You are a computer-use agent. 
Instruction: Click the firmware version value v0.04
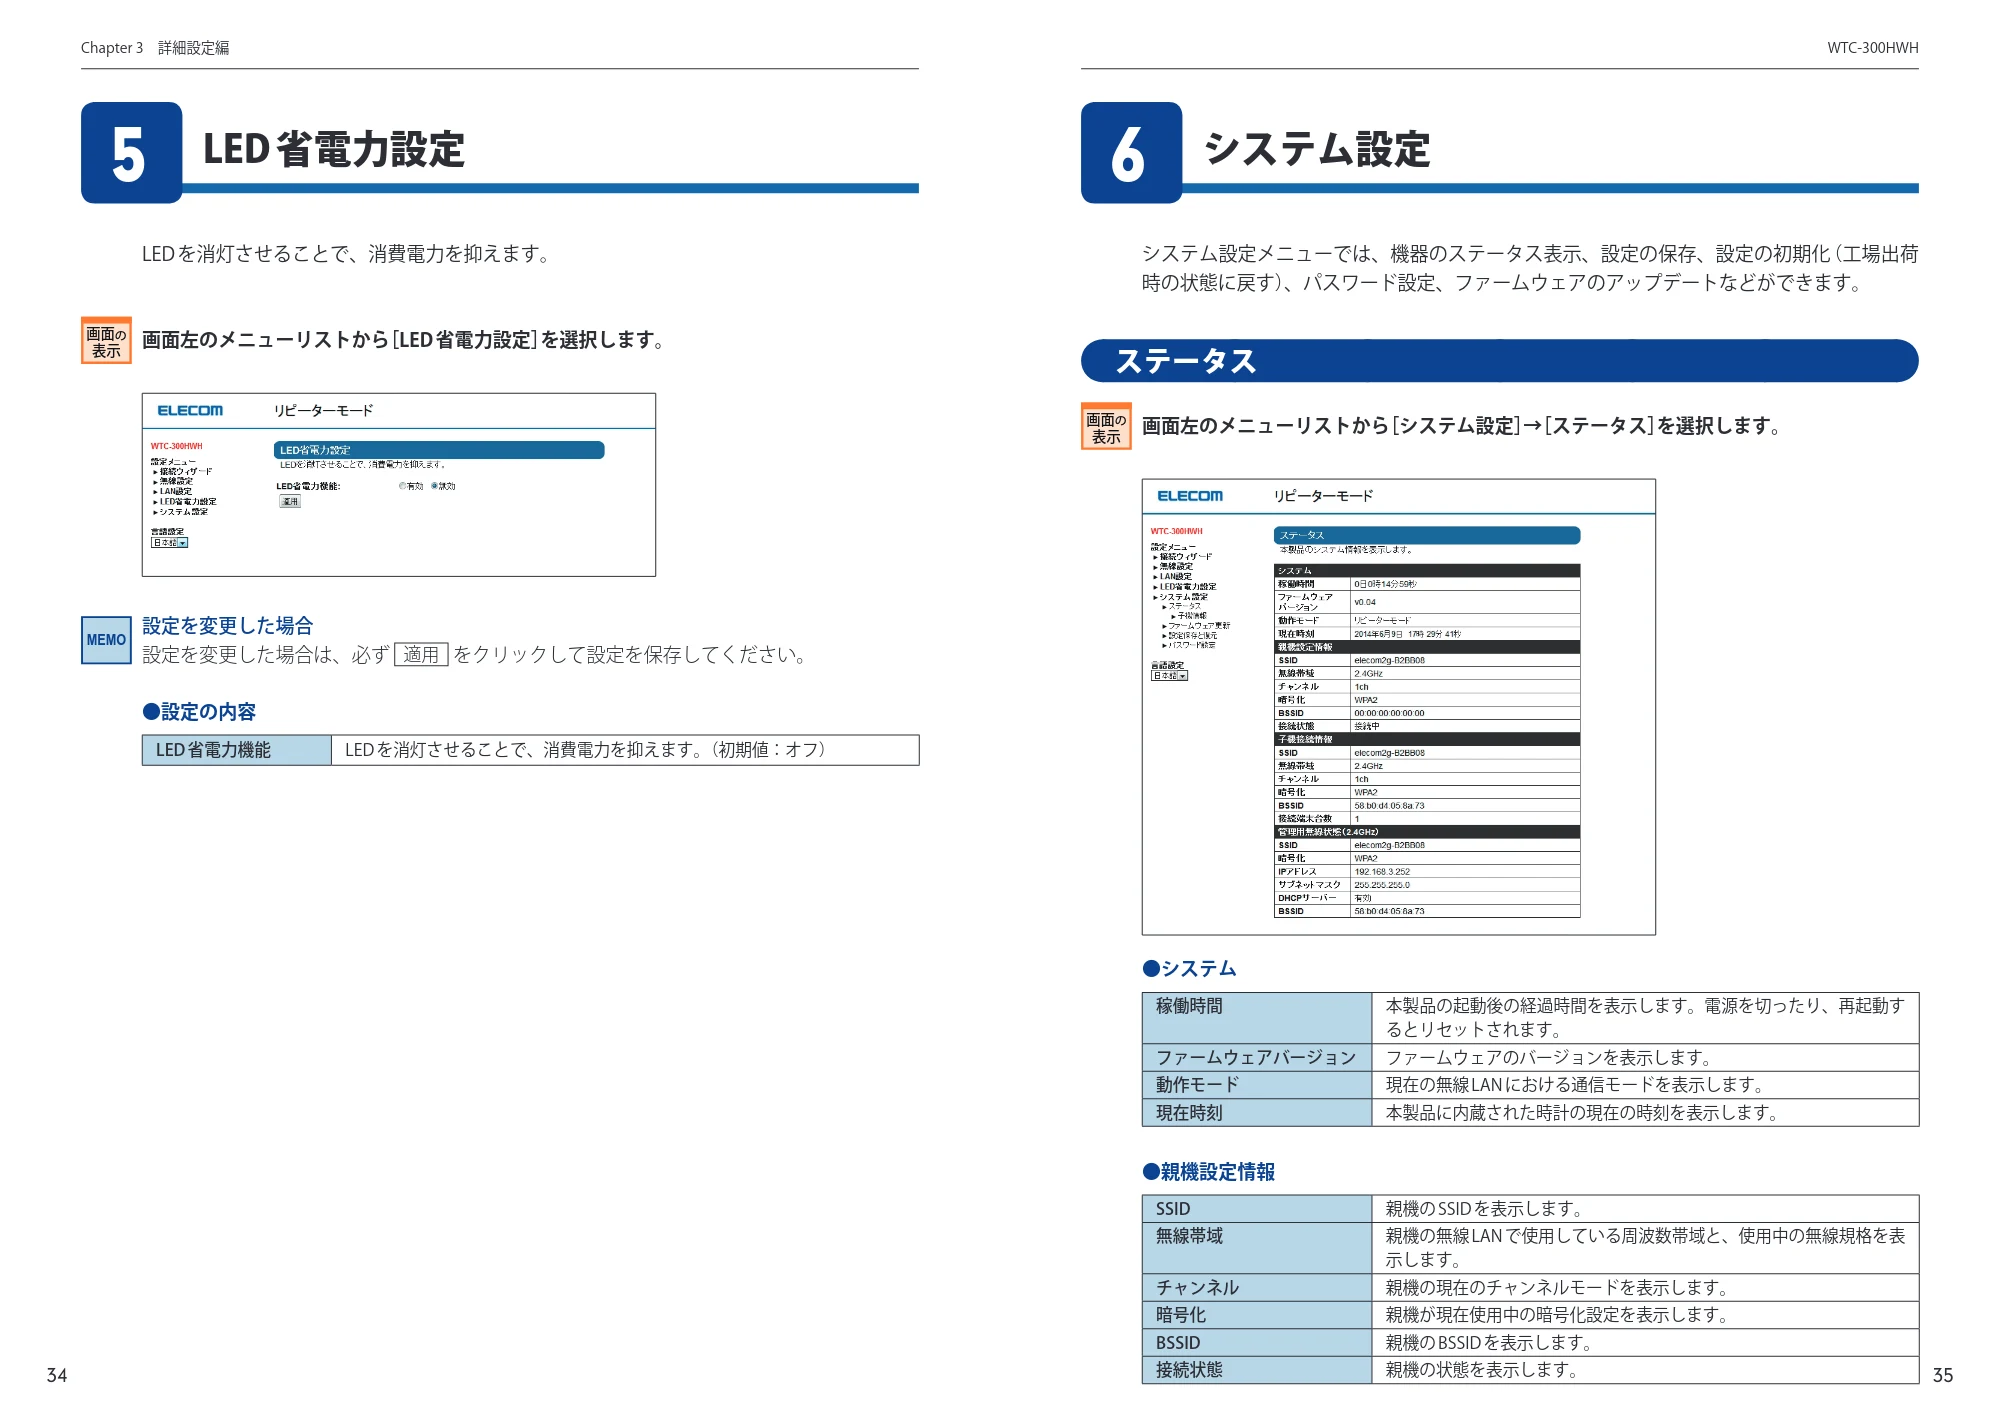coord(1365,602)
